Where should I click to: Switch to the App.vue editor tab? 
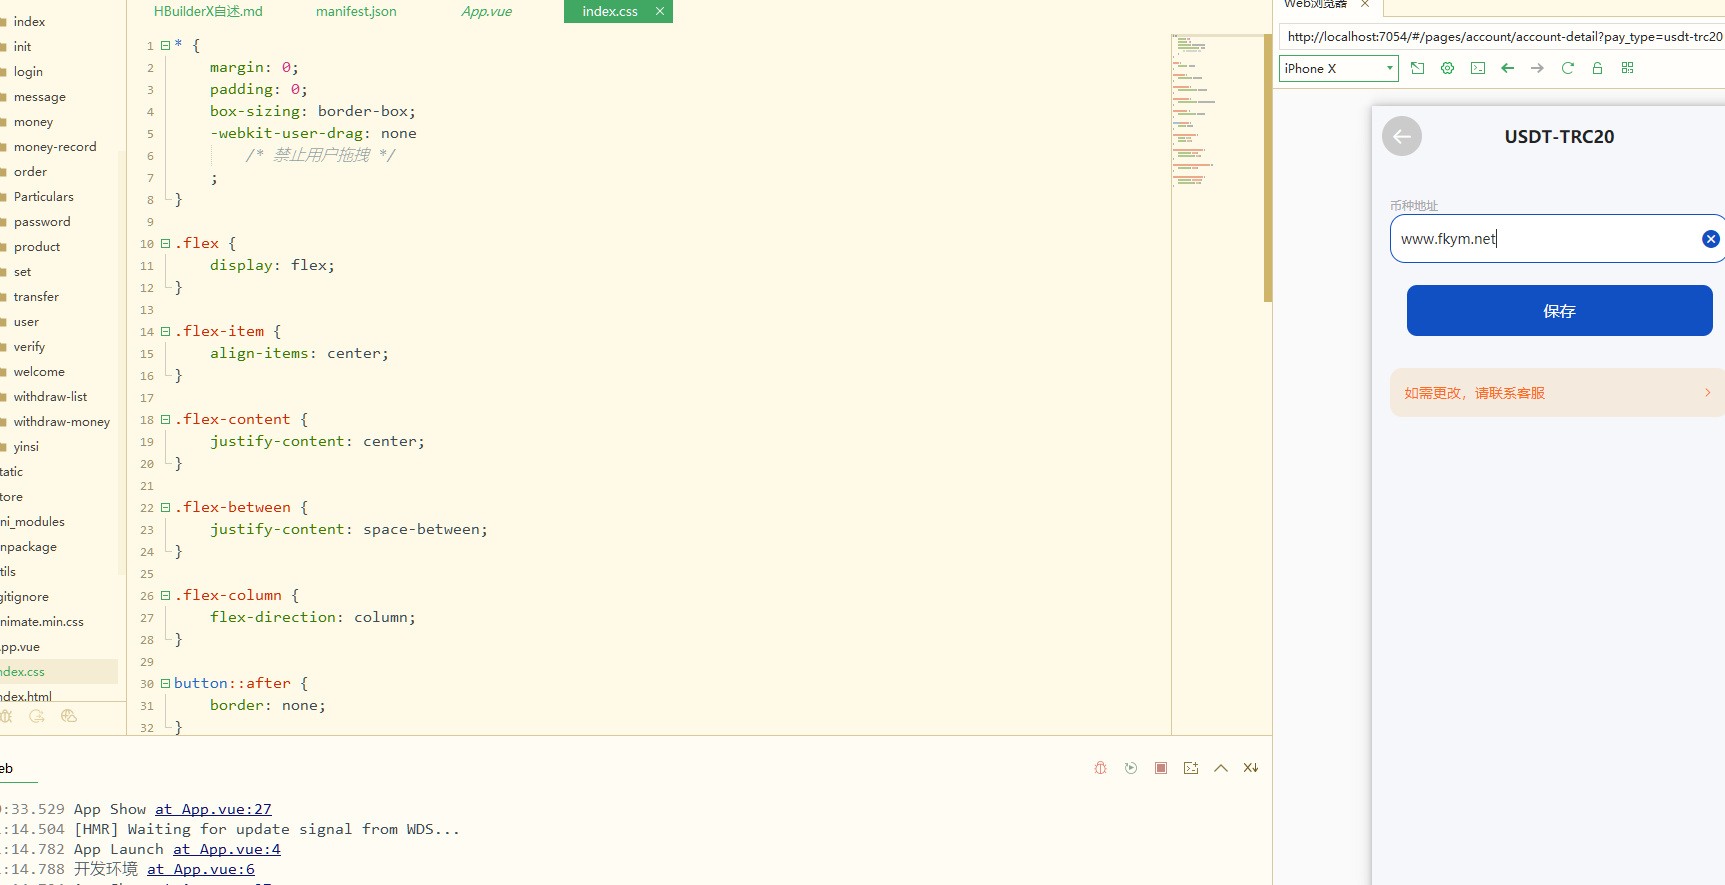(x=486, y=11)
